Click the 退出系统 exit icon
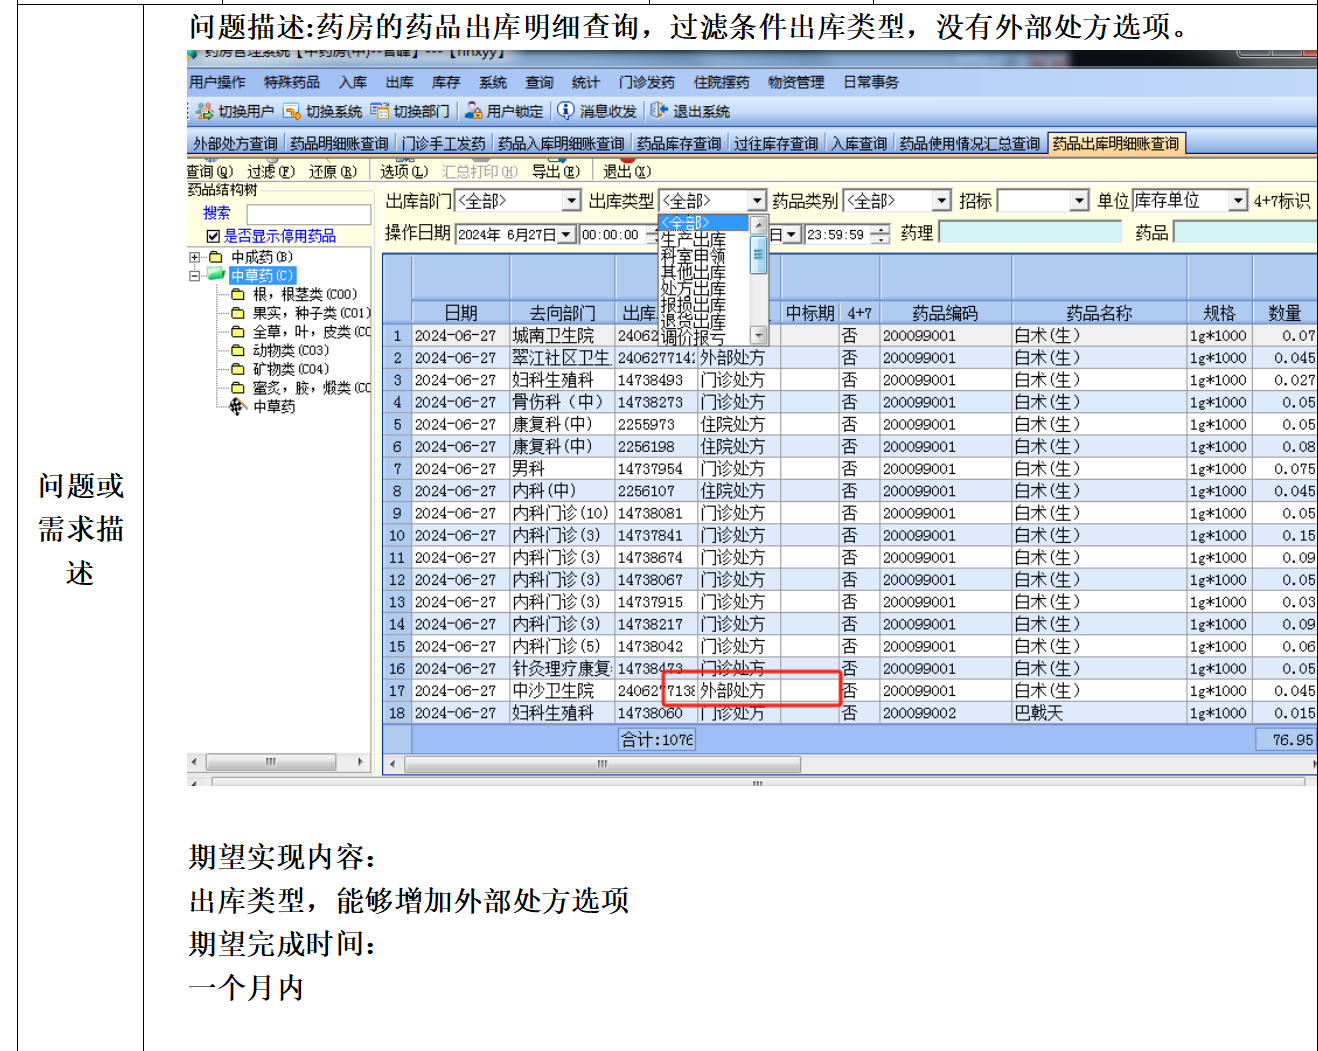1318x1051 pixels. [659, 111]
